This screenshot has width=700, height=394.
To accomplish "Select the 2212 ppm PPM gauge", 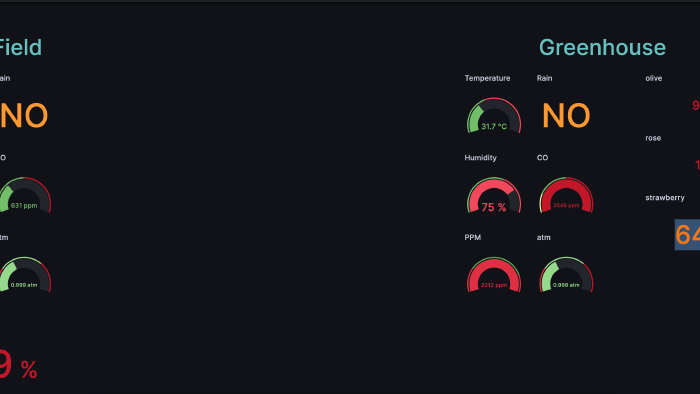I will click(494, 275).
